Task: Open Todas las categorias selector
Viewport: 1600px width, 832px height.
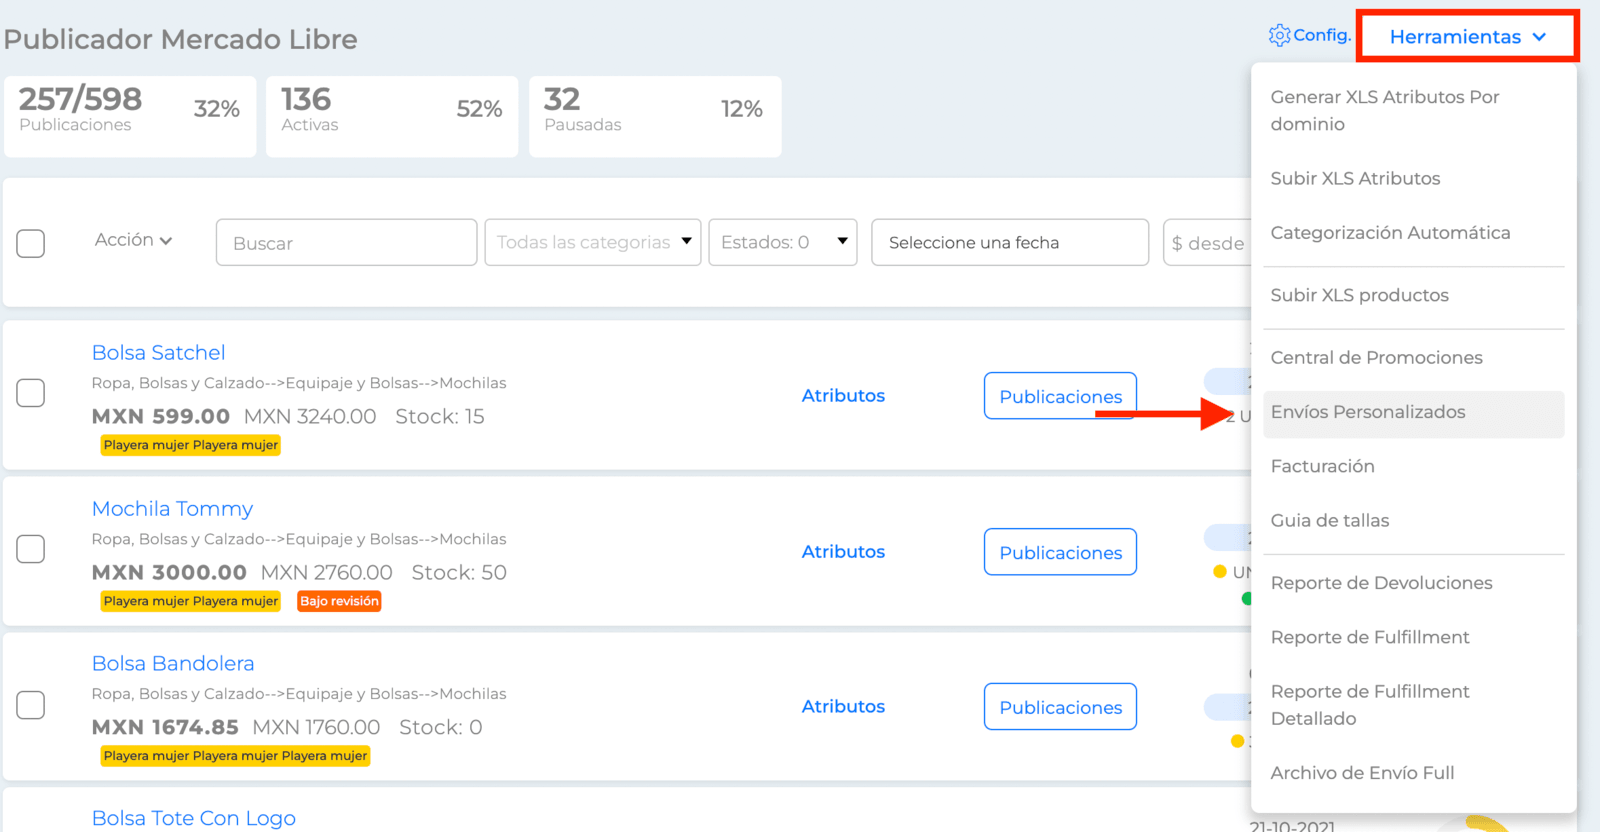Action: pyautogui.click(x=593, y=242)
